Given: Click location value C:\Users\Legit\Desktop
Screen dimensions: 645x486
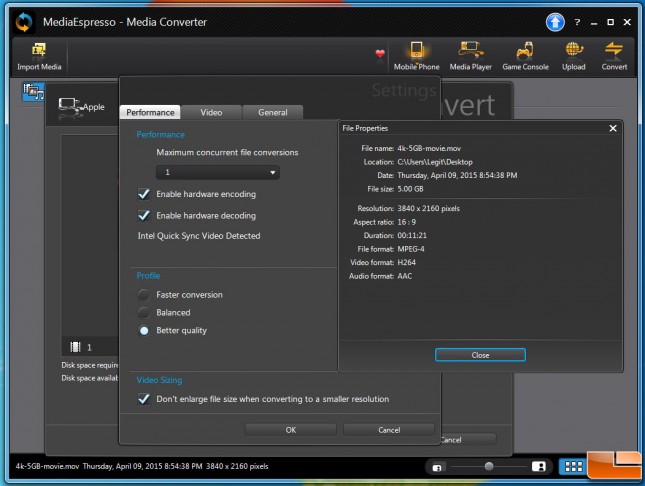Looking at the screenshot, I should point(435,162).
